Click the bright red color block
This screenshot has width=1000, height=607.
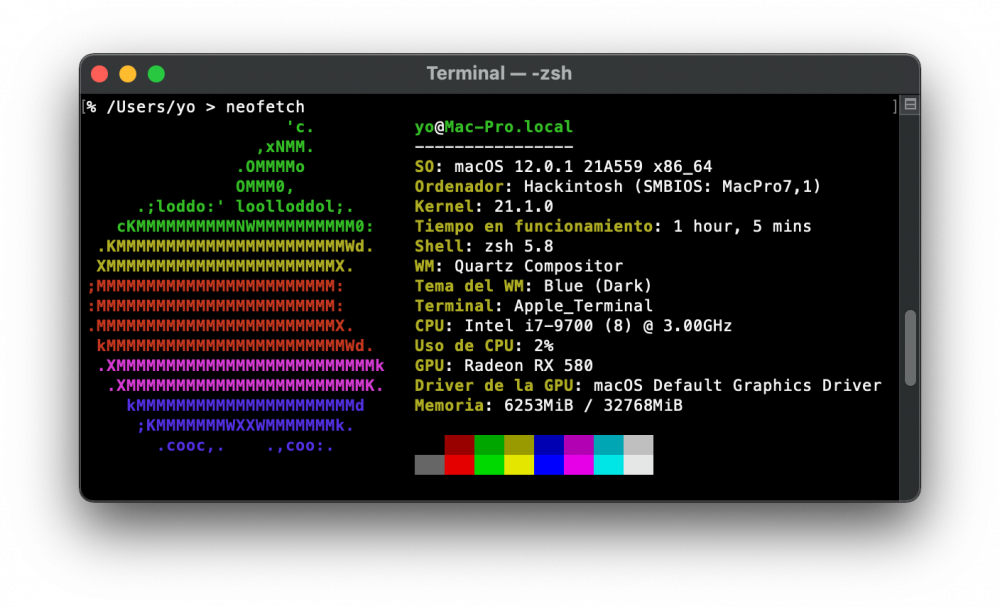tap(459, 465)
